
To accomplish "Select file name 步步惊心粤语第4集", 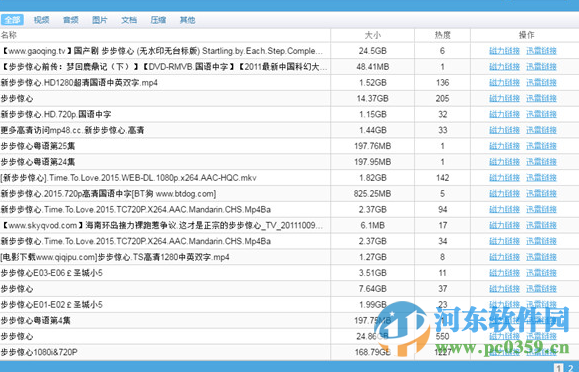I will 36,321.
